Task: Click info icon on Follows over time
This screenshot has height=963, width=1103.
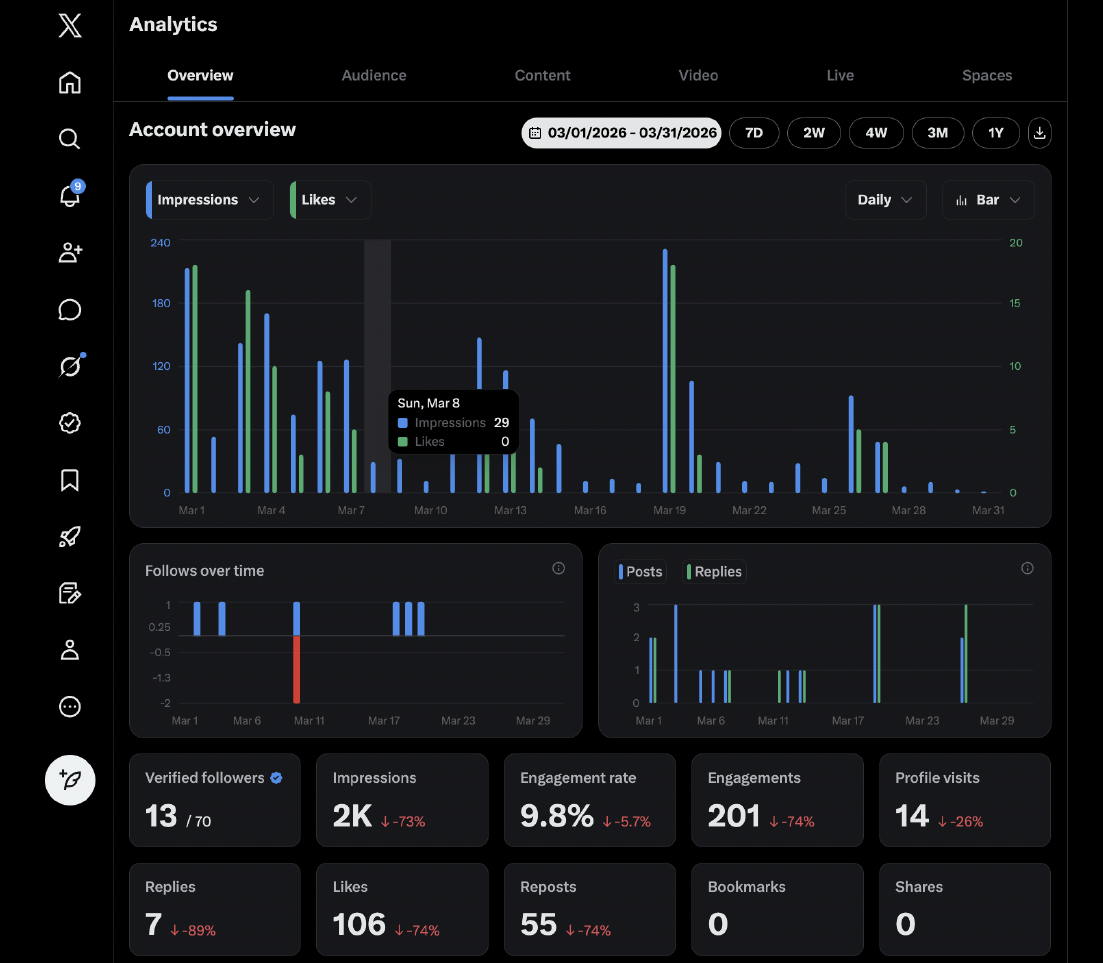Action: tap(558, 569)
